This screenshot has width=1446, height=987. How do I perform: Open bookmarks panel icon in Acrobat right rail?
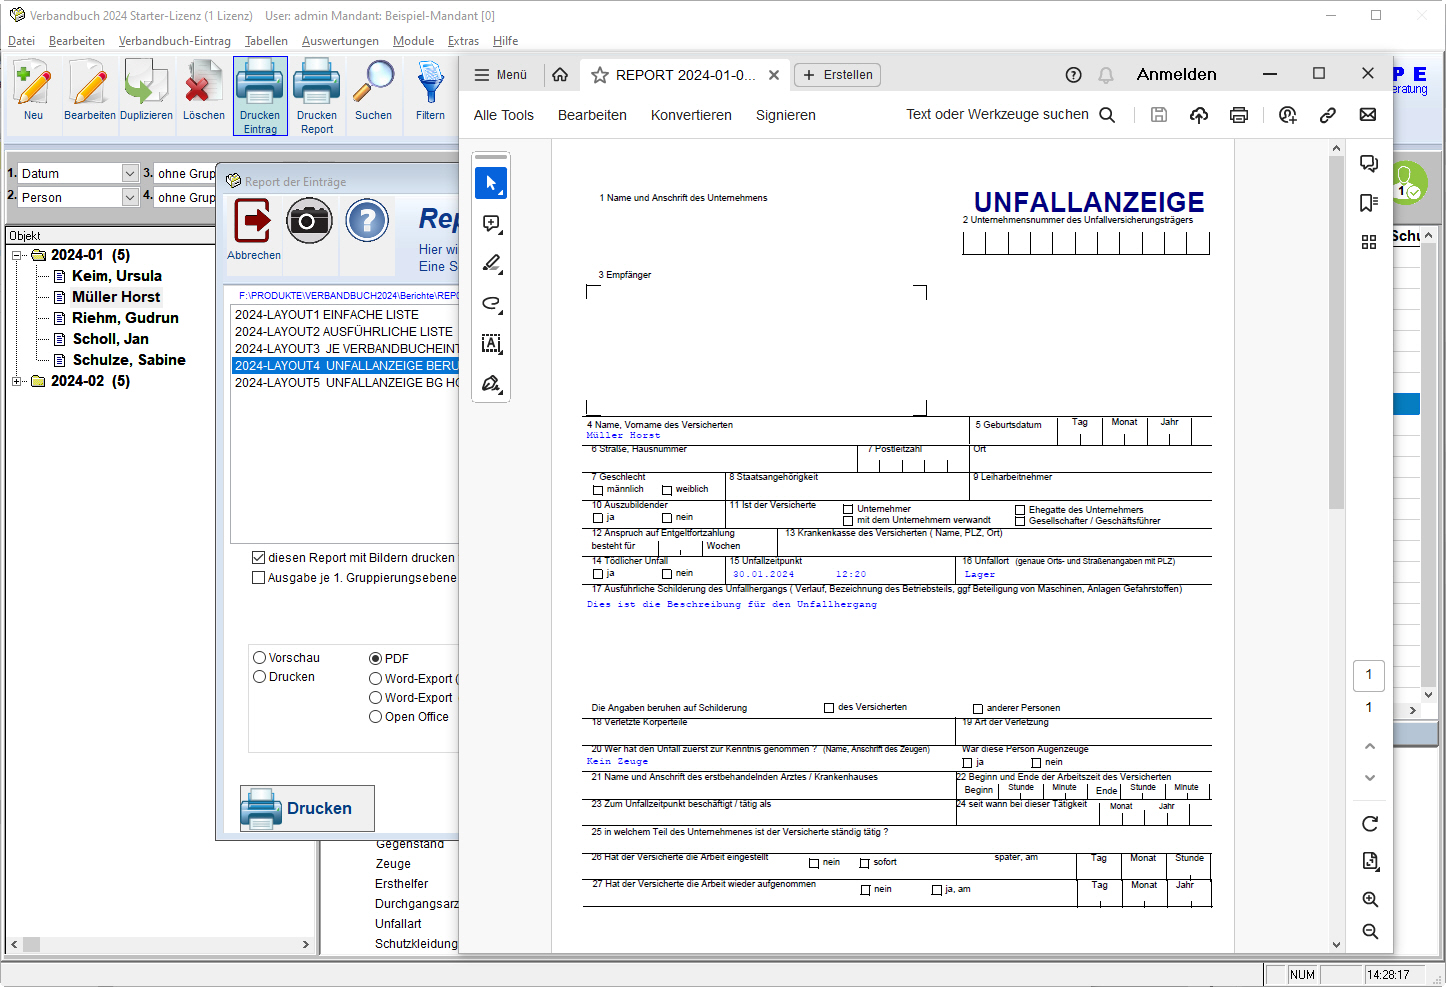tap(1369, 203)
